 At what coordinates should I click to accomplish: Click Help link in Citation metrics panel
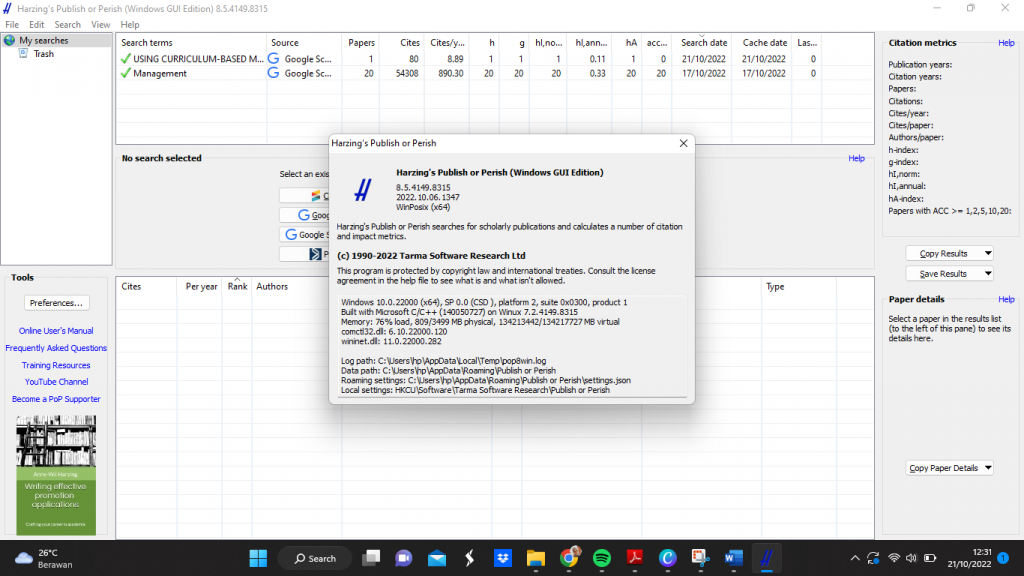tap(1006, 42)
